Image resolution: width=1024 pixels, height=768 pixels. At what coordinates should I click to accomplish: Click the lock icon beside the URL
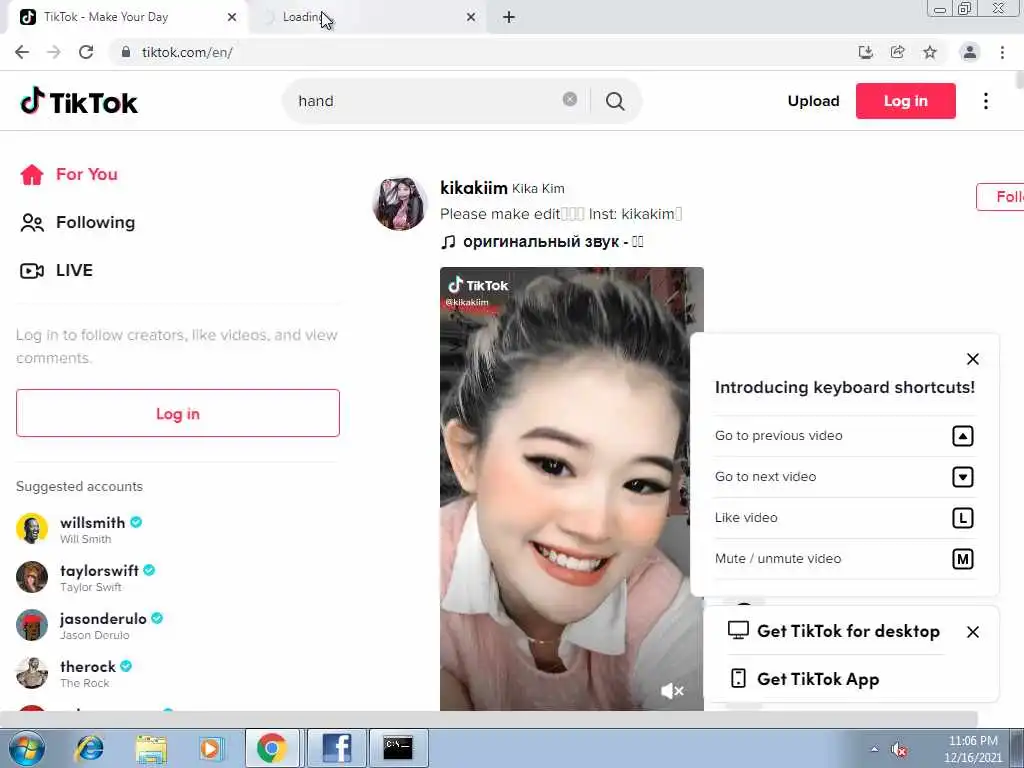pos(125,52)
